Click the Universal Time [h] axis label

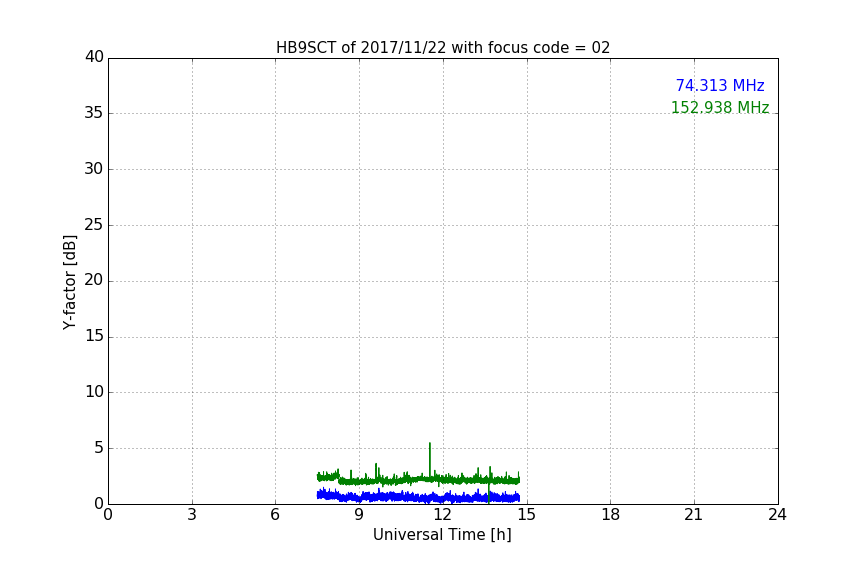click(442, 535)
